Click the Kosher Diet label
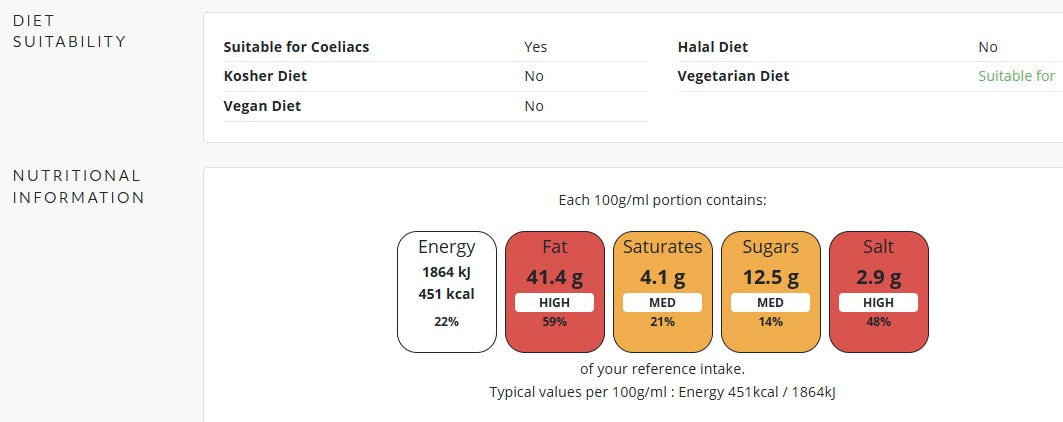Image resolution: width=1063 pixels, height=422 pixels. pyautogui.click(x=265, y=76)
